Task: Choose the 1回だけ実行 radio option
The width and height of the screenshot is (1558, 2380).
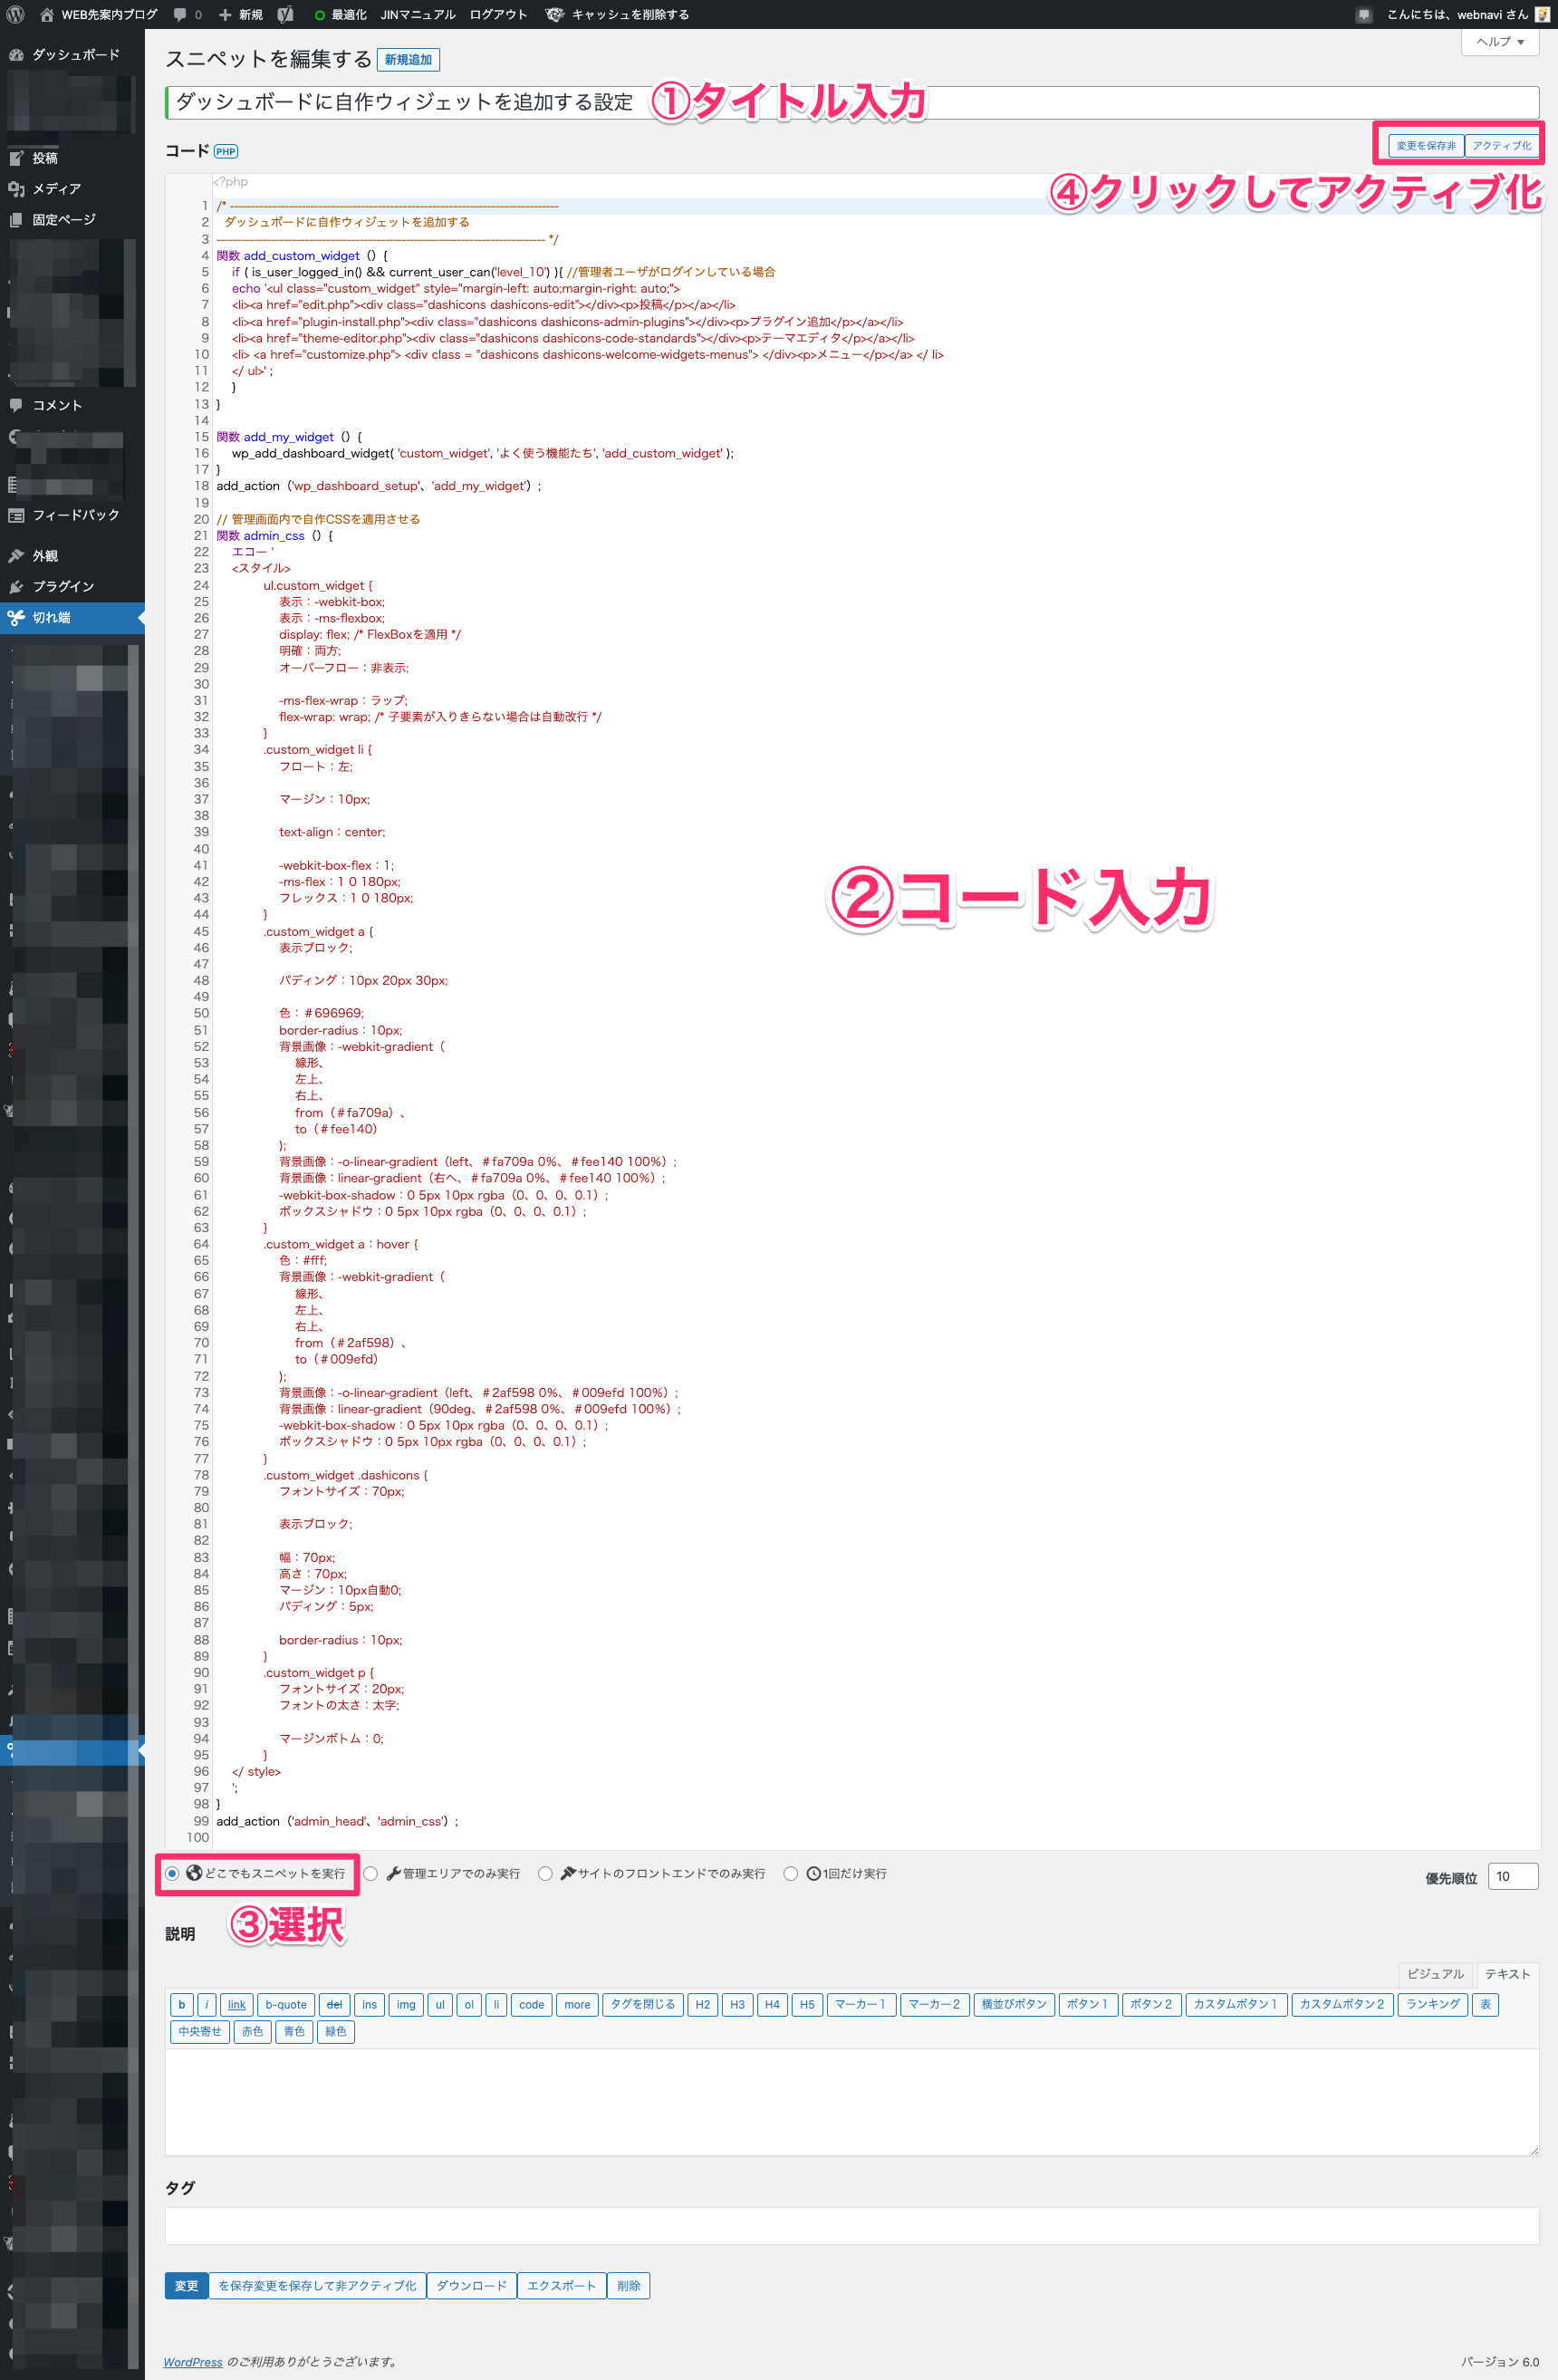Action: 790,1873
